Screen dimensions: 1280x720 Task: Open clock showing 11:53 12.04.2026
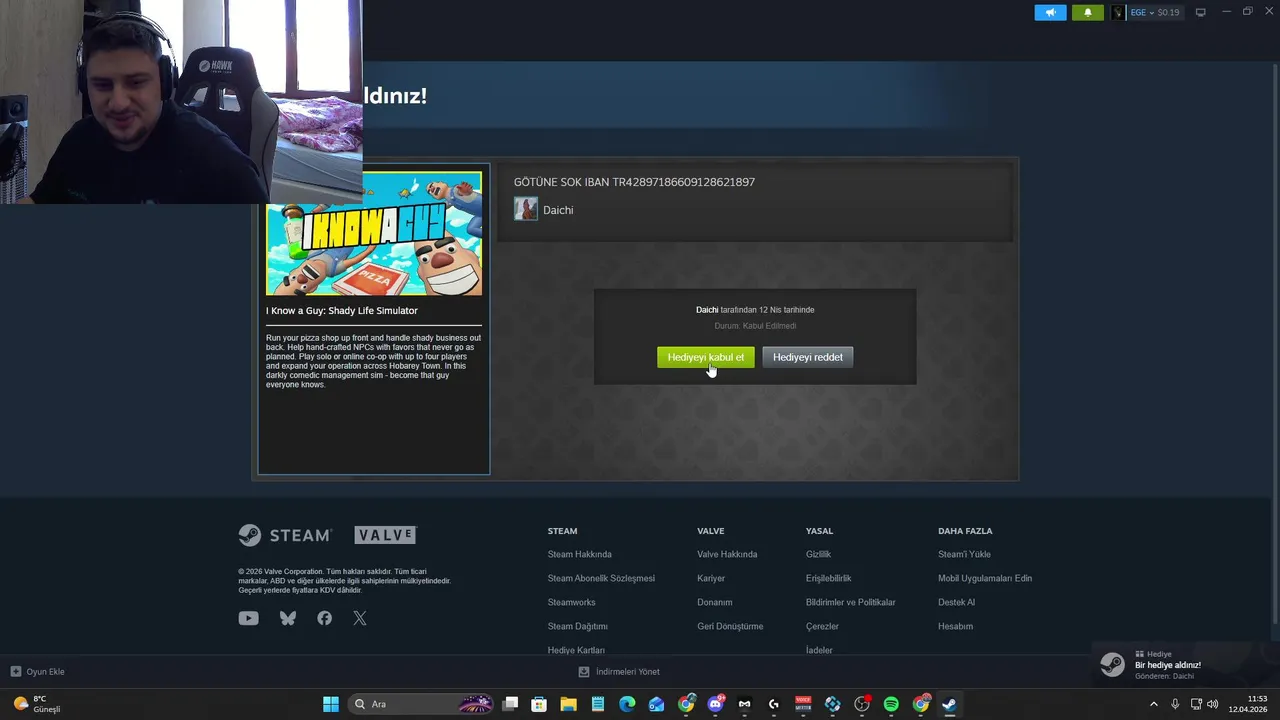click(1249, 704)
